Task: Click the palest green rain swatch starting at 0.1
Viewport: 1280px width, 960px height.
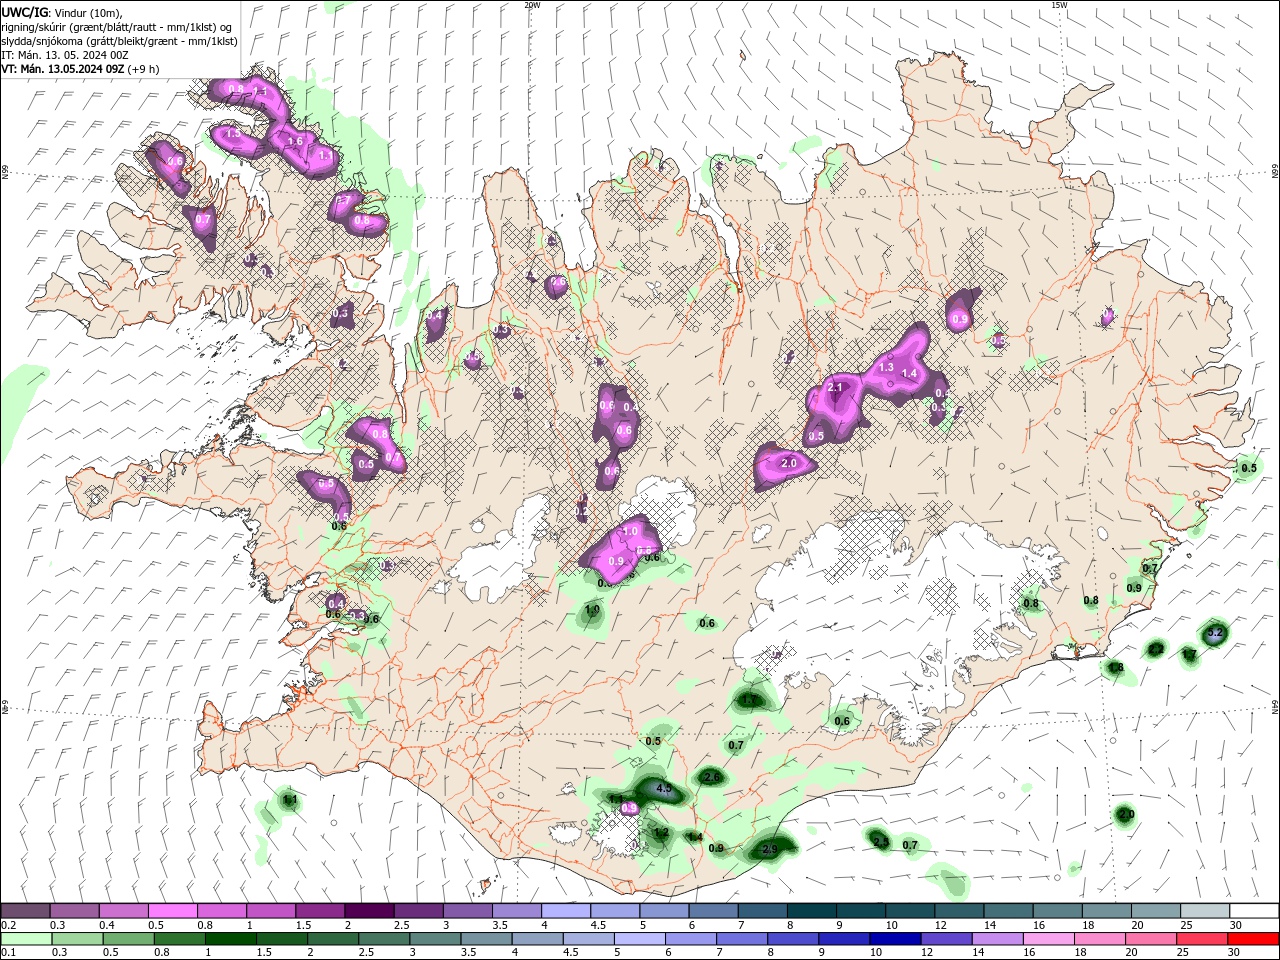Action: [27, 939]
